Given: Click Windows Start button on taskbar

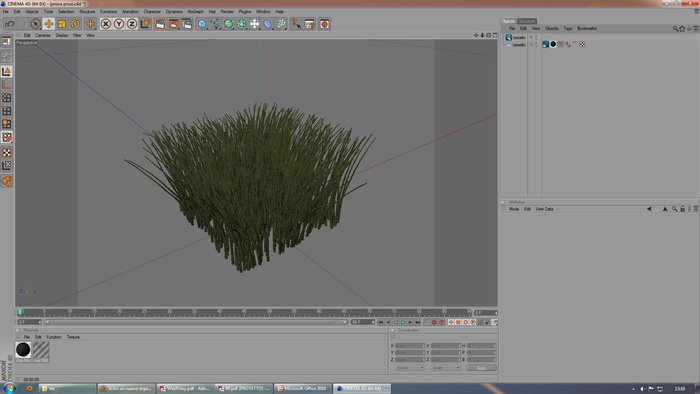Looking at the screenshot, I should 9,388.
